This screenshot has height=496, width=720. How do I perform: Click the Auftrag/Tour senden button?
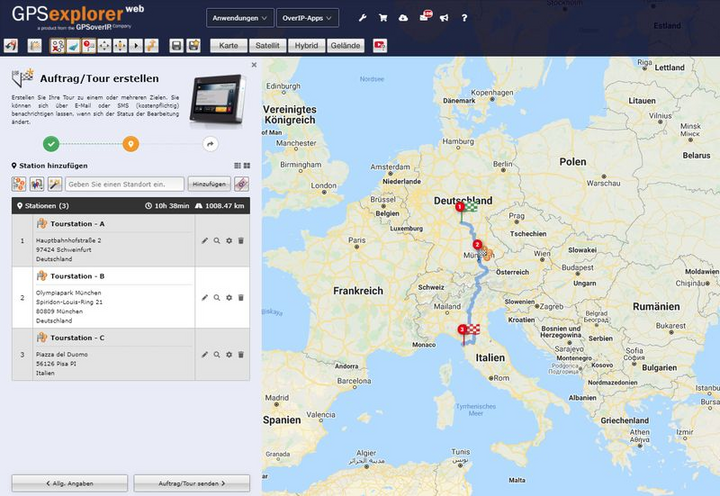192,483
